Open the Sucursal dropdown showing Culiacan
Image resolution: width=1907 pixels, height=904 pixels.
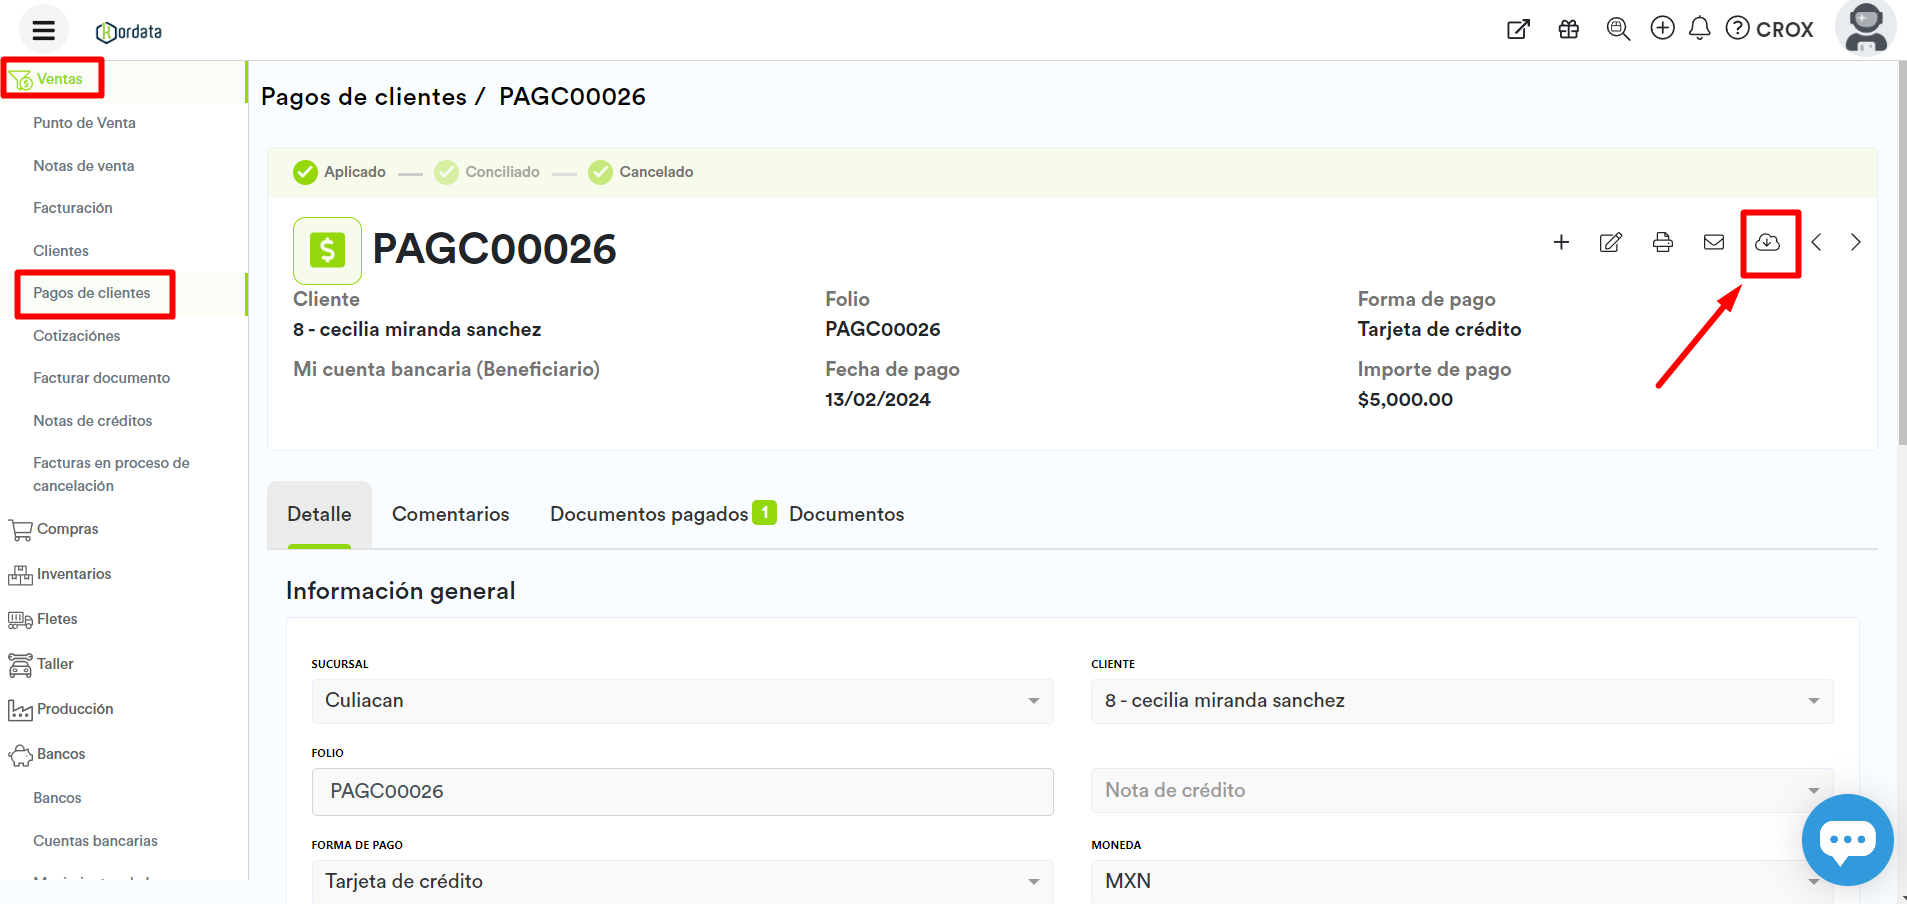click(682, 701)
